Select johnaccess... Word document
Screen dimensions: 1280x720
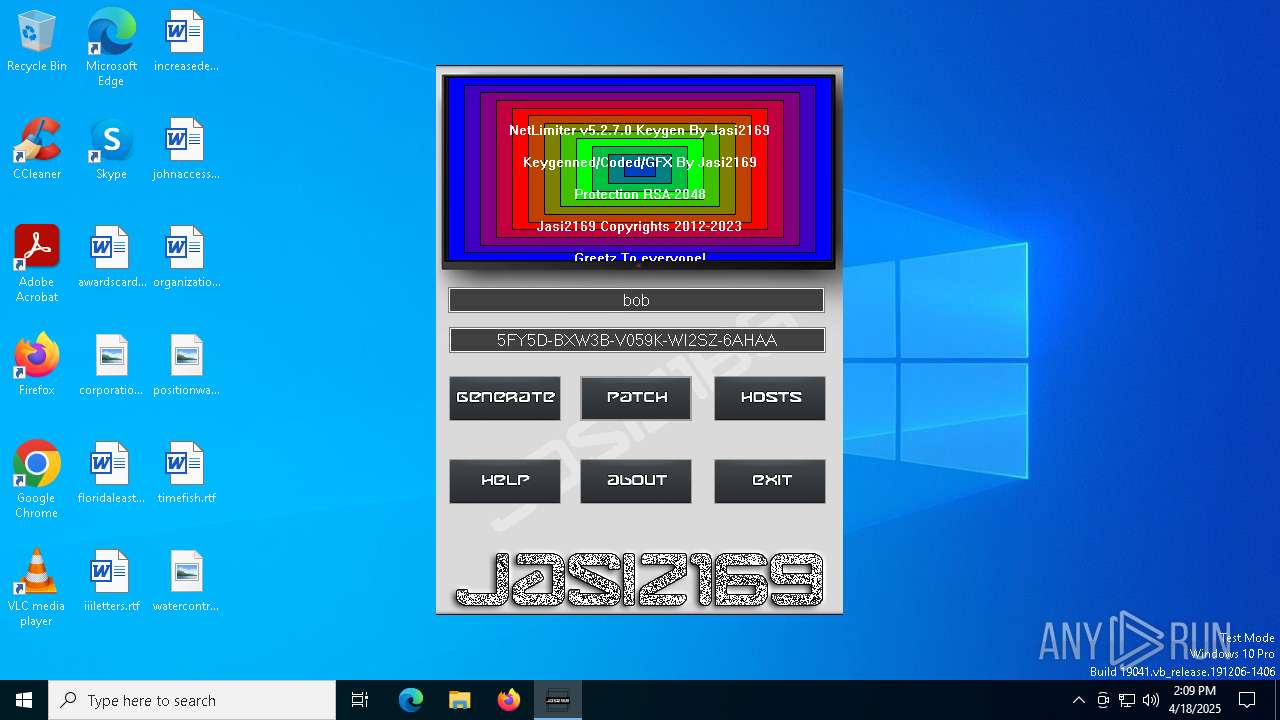[x=186, y=150]
